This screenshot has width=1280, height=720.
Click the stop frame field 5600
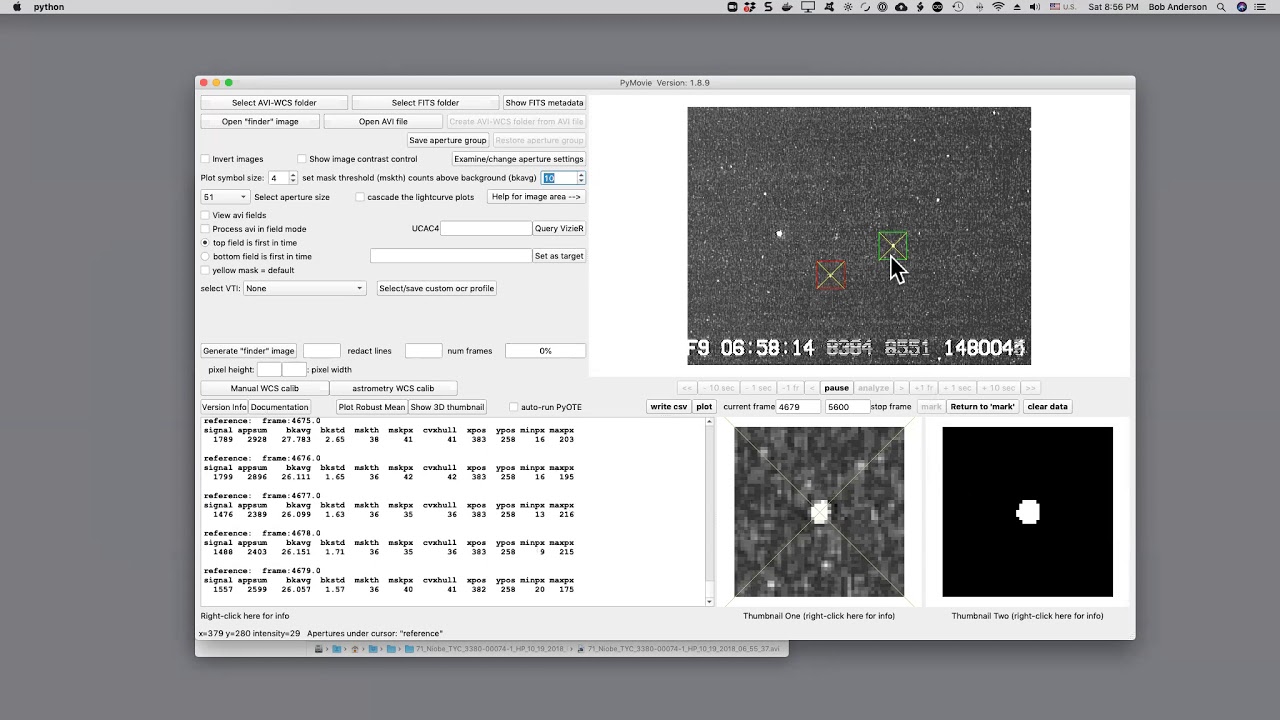[x=847, y=407]
